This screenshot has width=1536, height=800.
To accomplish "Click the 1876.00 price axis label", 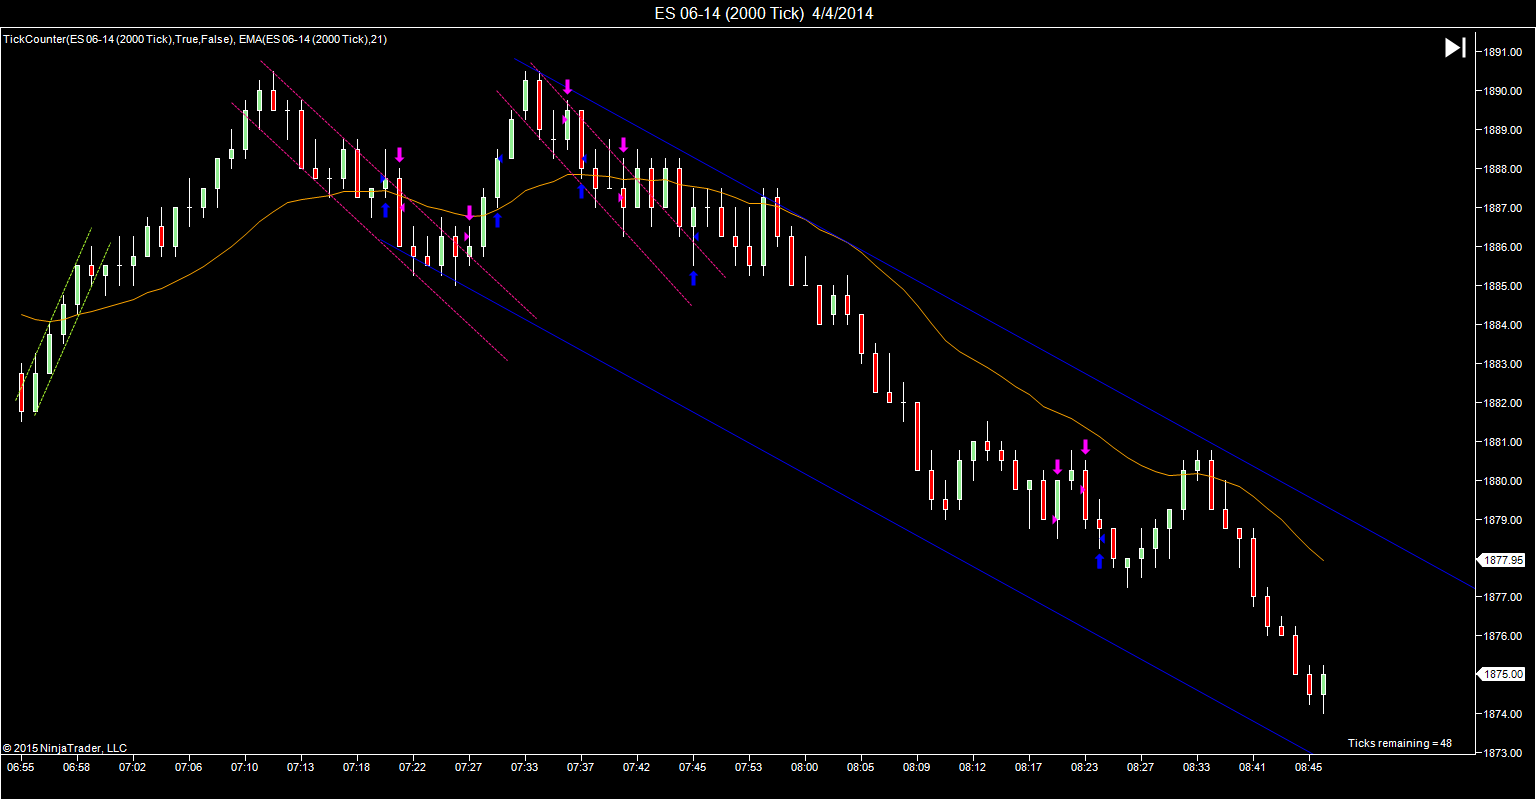I will point(1502,636).
